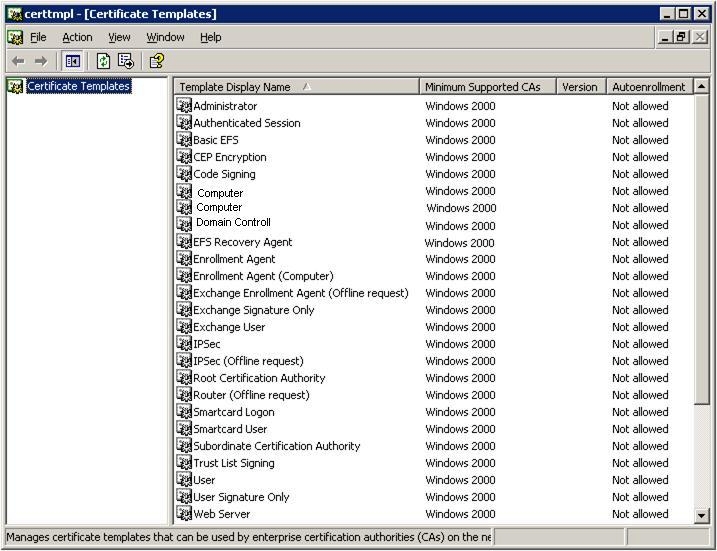Click the Export List toolbar icon
717x551 pixels.
coord(126,61)
